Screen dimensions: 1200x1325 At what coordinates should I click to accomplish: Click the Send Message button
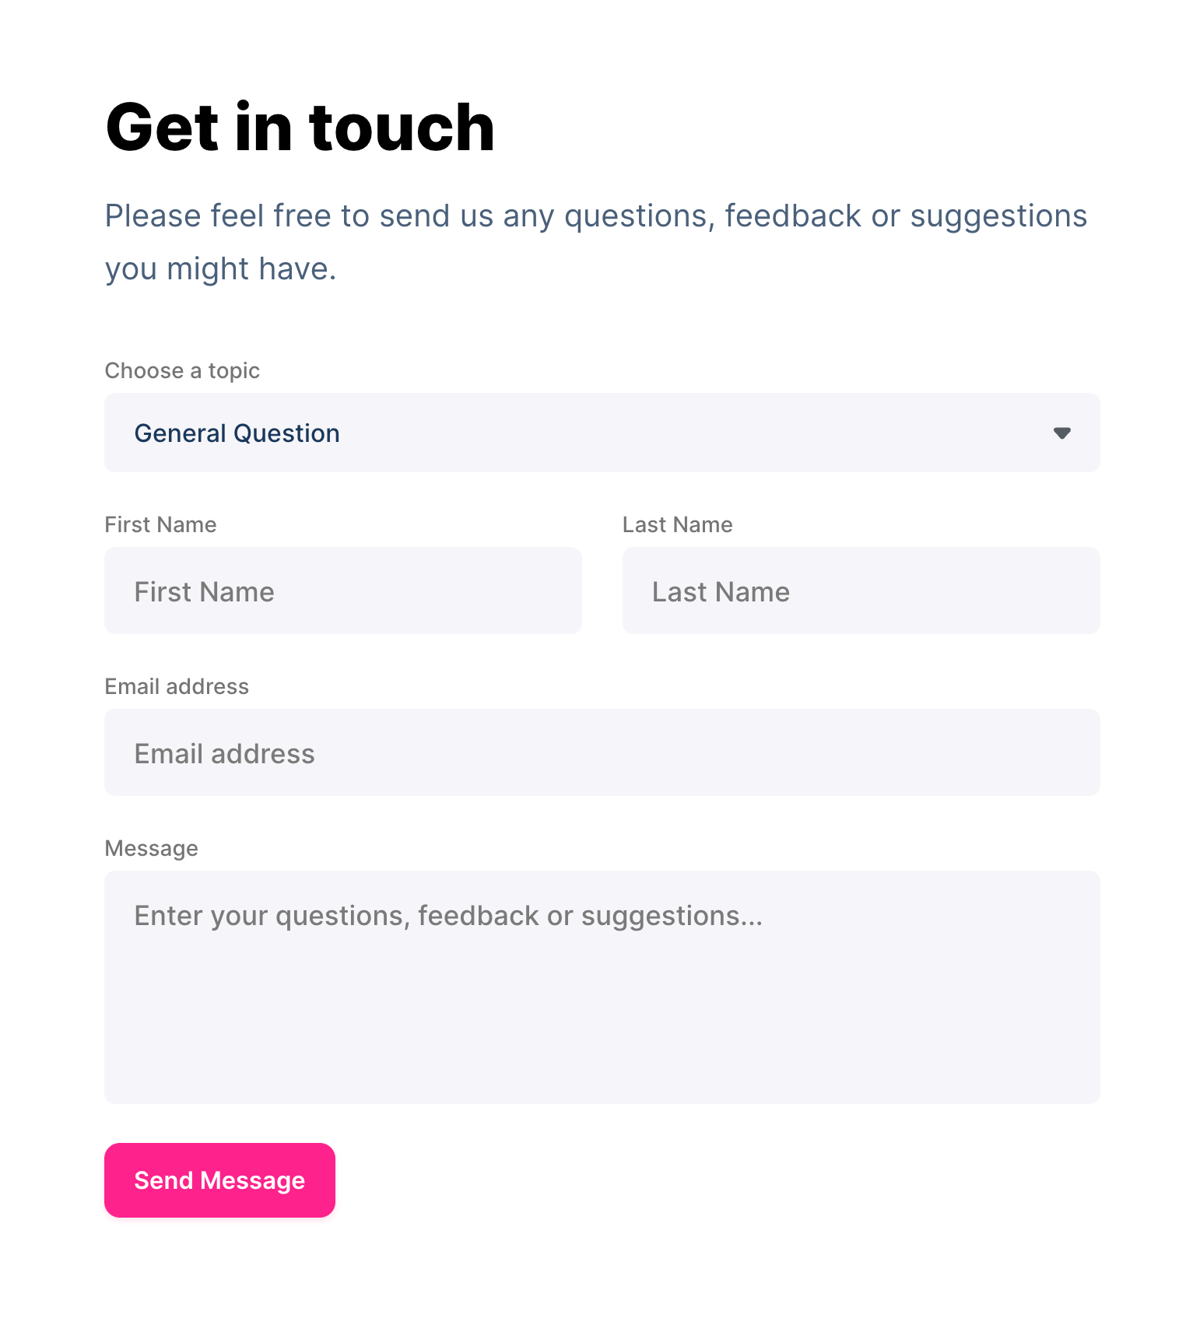(219, 1180)
